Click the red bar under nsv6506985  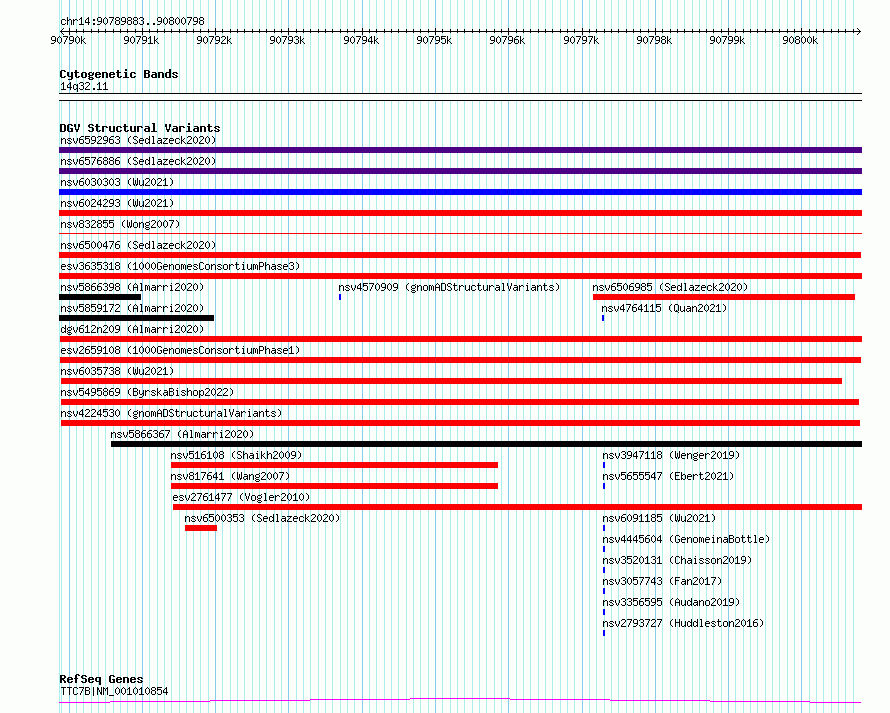pos(724,297)
